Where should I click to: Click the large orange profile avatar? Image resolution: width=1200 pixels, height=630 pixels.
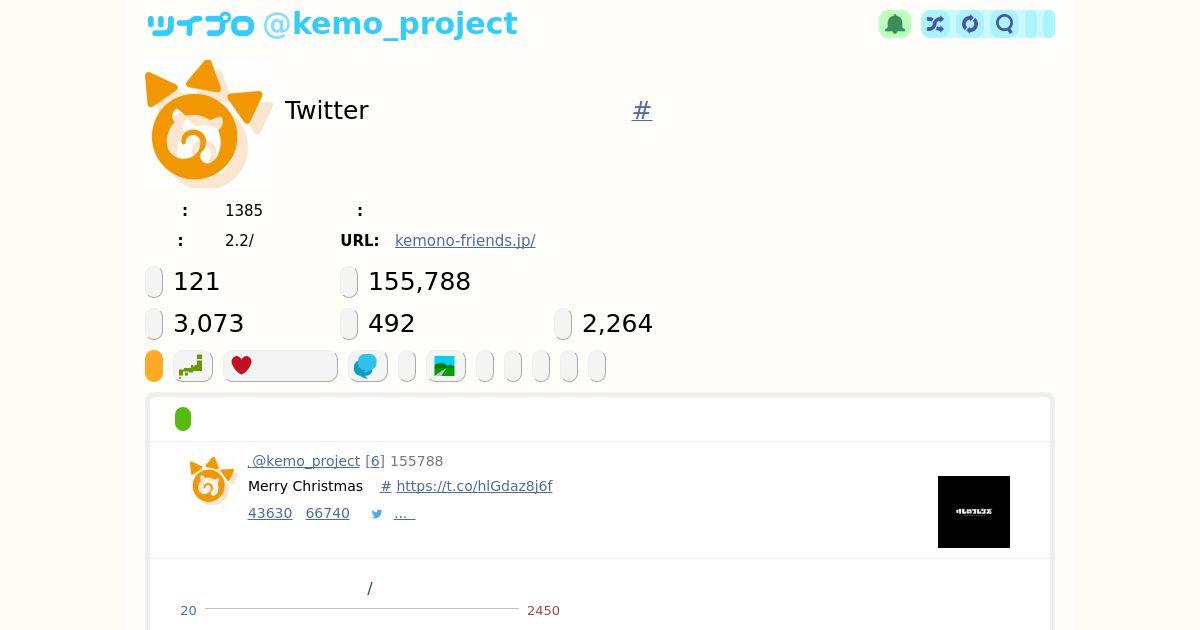[x=208, y=124]
